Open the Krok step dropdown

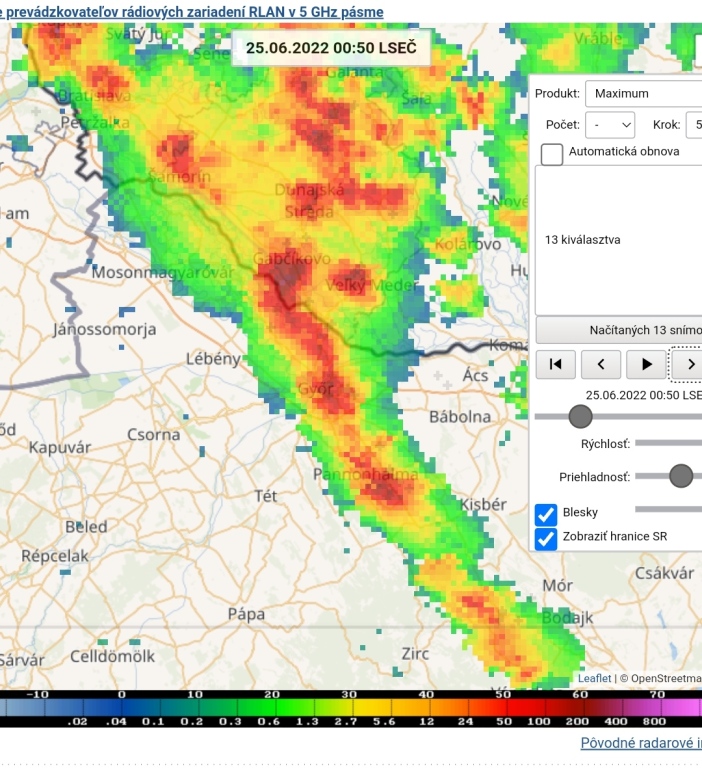pyautogui.click(x=693, y=125)
